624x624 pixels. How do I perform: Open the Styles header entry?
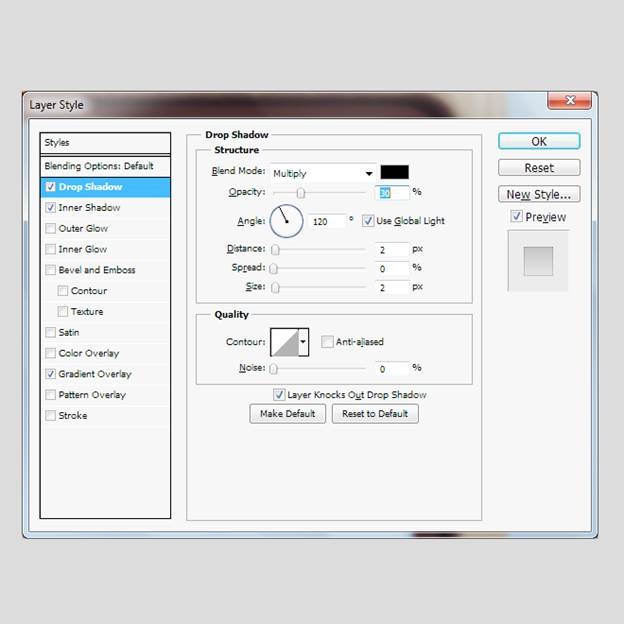pyautogui.click(x=104, y=143)
